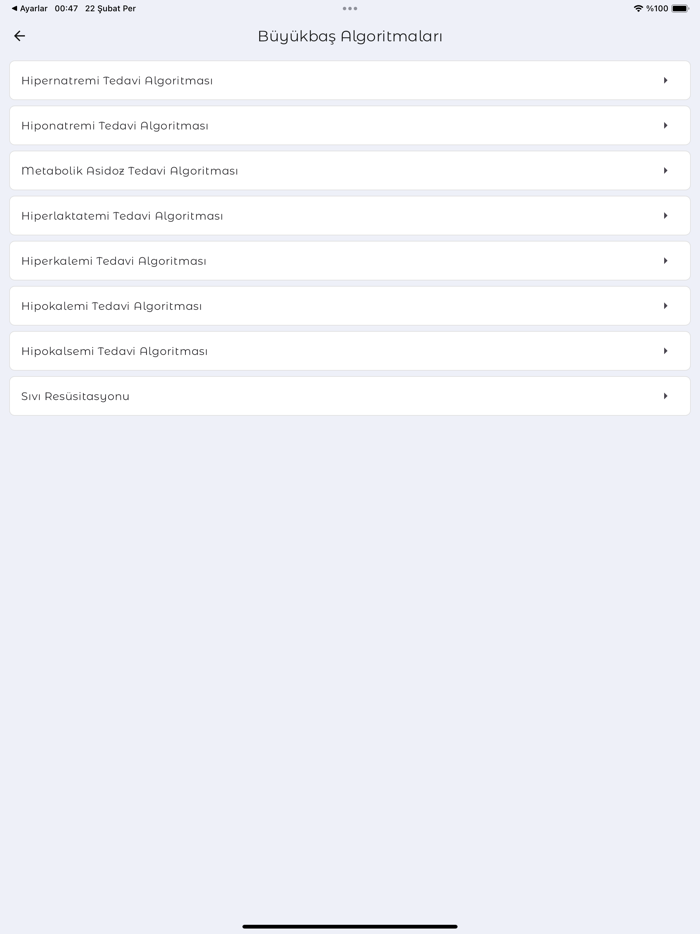700x934 pixels.
Task: Tap the battery icon in the status bar
Action: click(684, 8)
